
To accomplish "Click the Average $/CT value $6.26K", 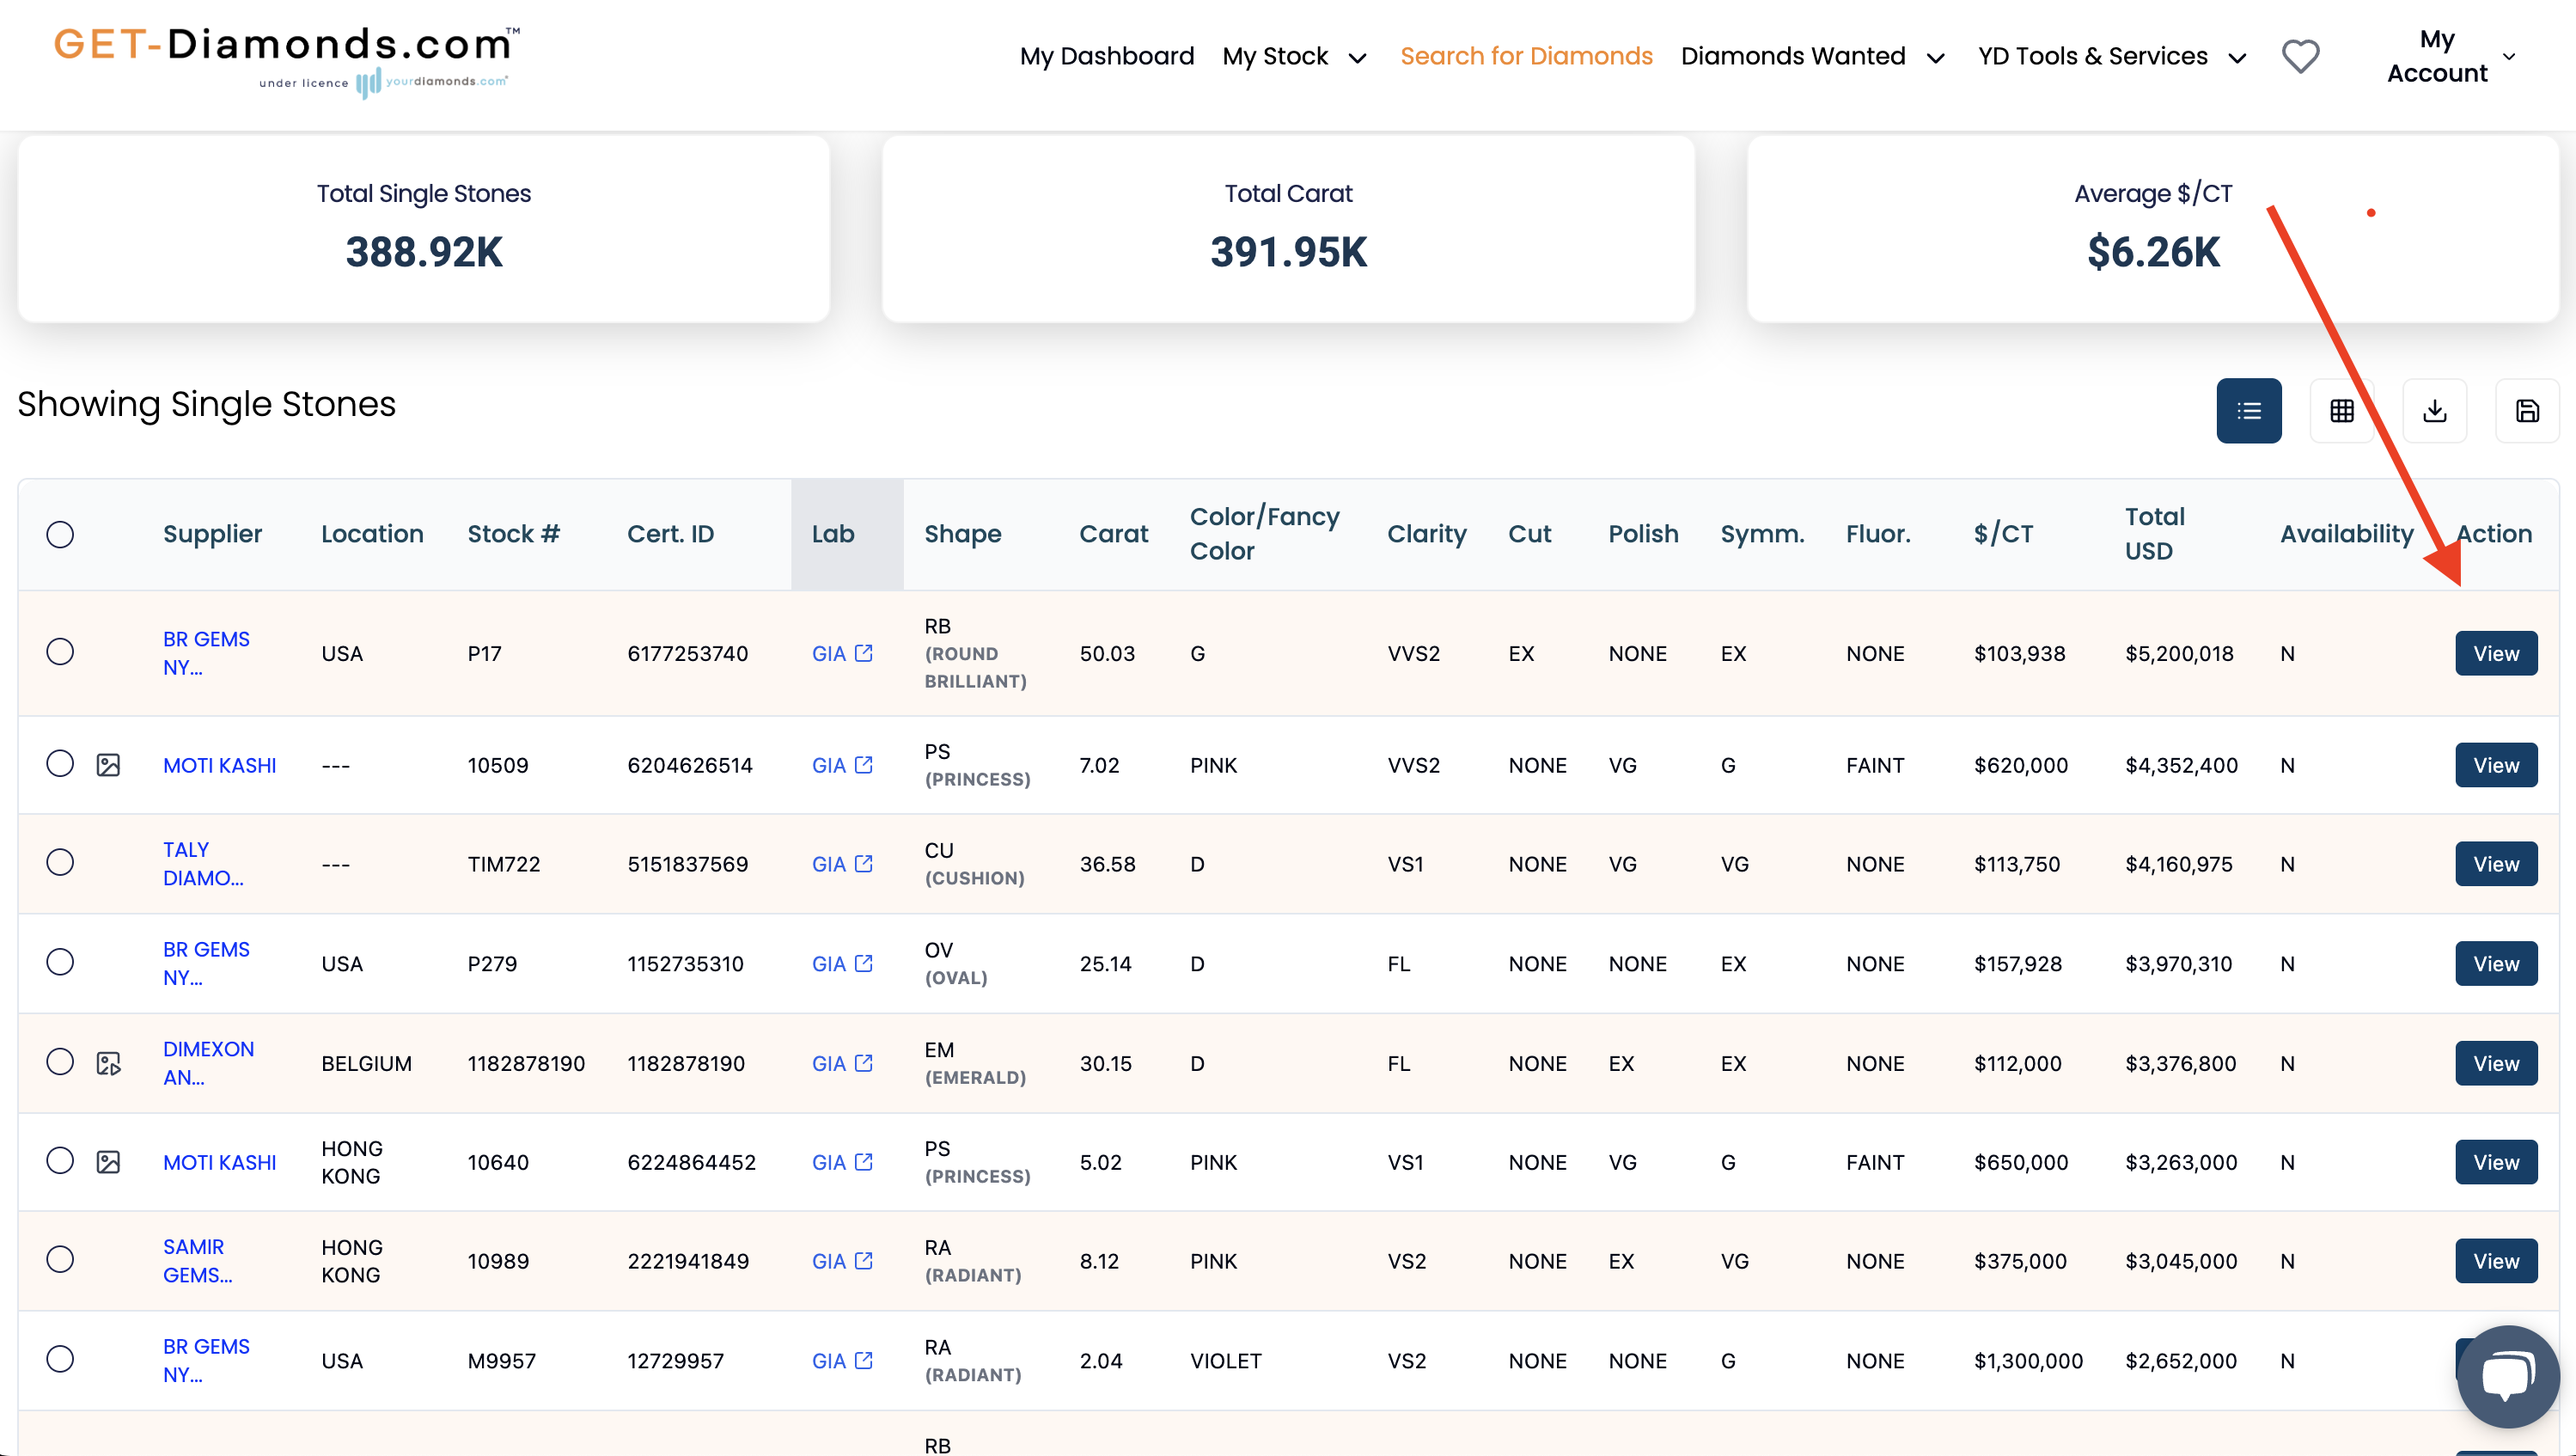I will tap(2153, 252).
